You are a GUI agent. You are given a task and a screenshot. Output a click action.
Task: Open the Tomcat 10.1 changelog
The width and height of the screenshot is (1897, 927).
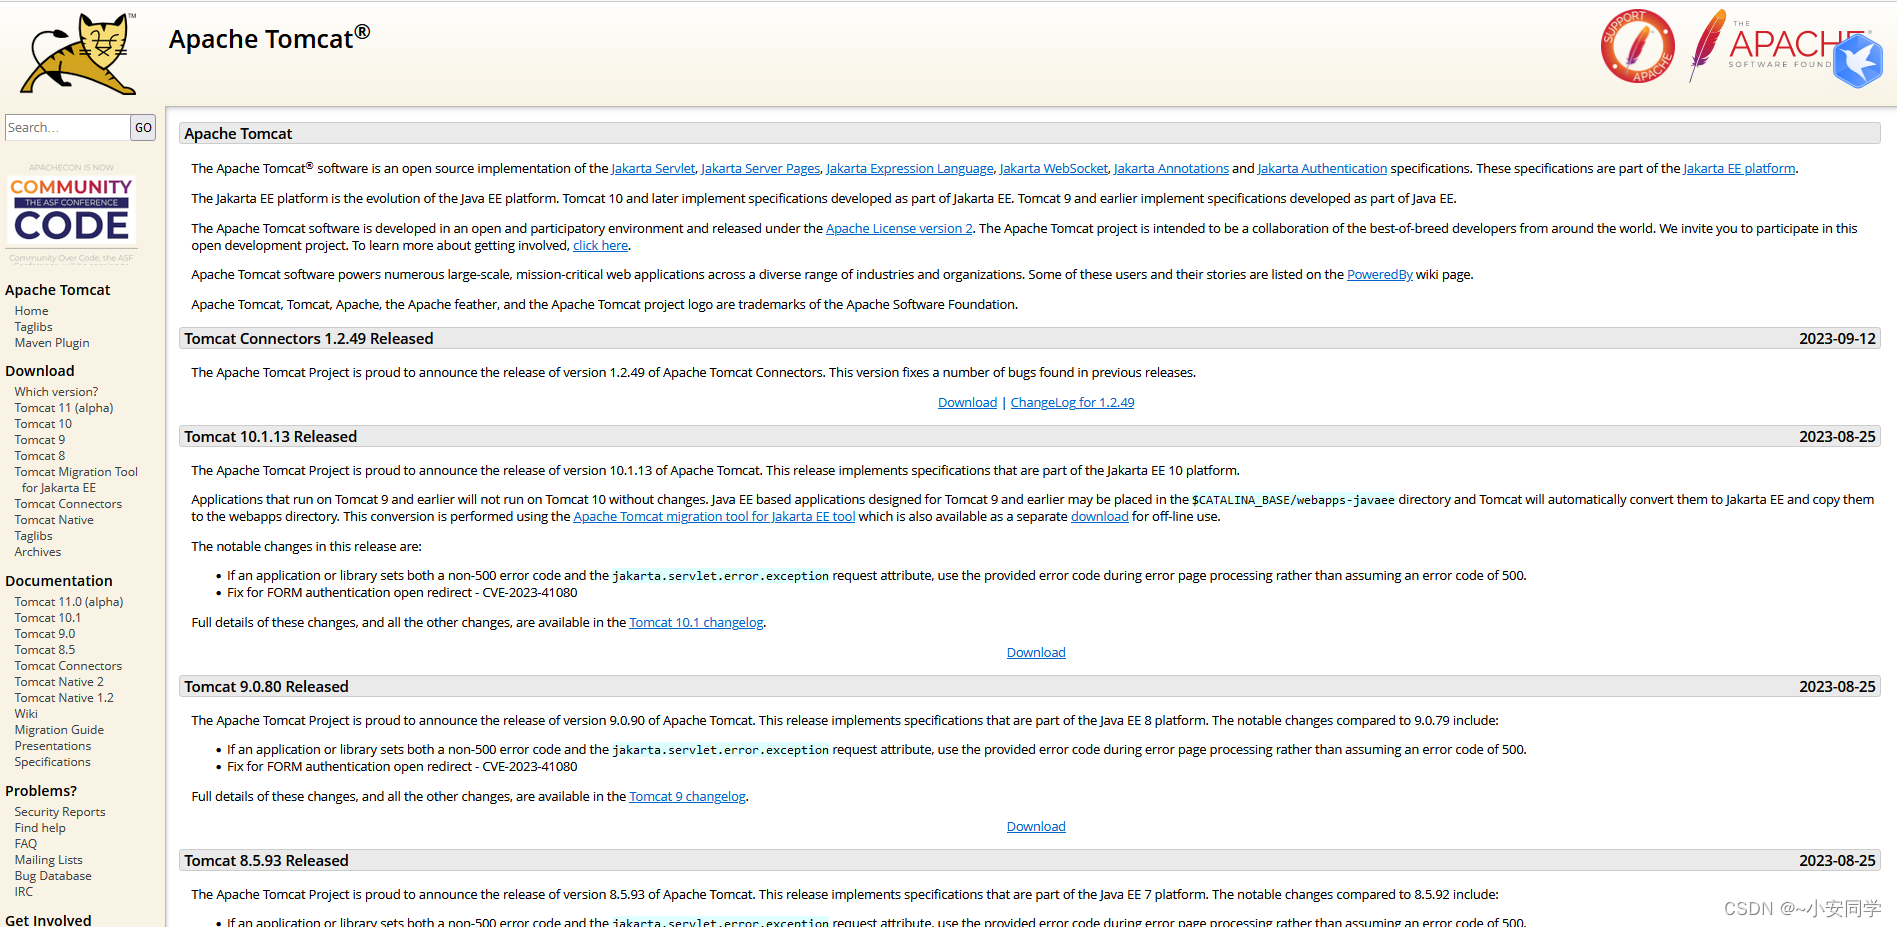click(x=696, y=623)
